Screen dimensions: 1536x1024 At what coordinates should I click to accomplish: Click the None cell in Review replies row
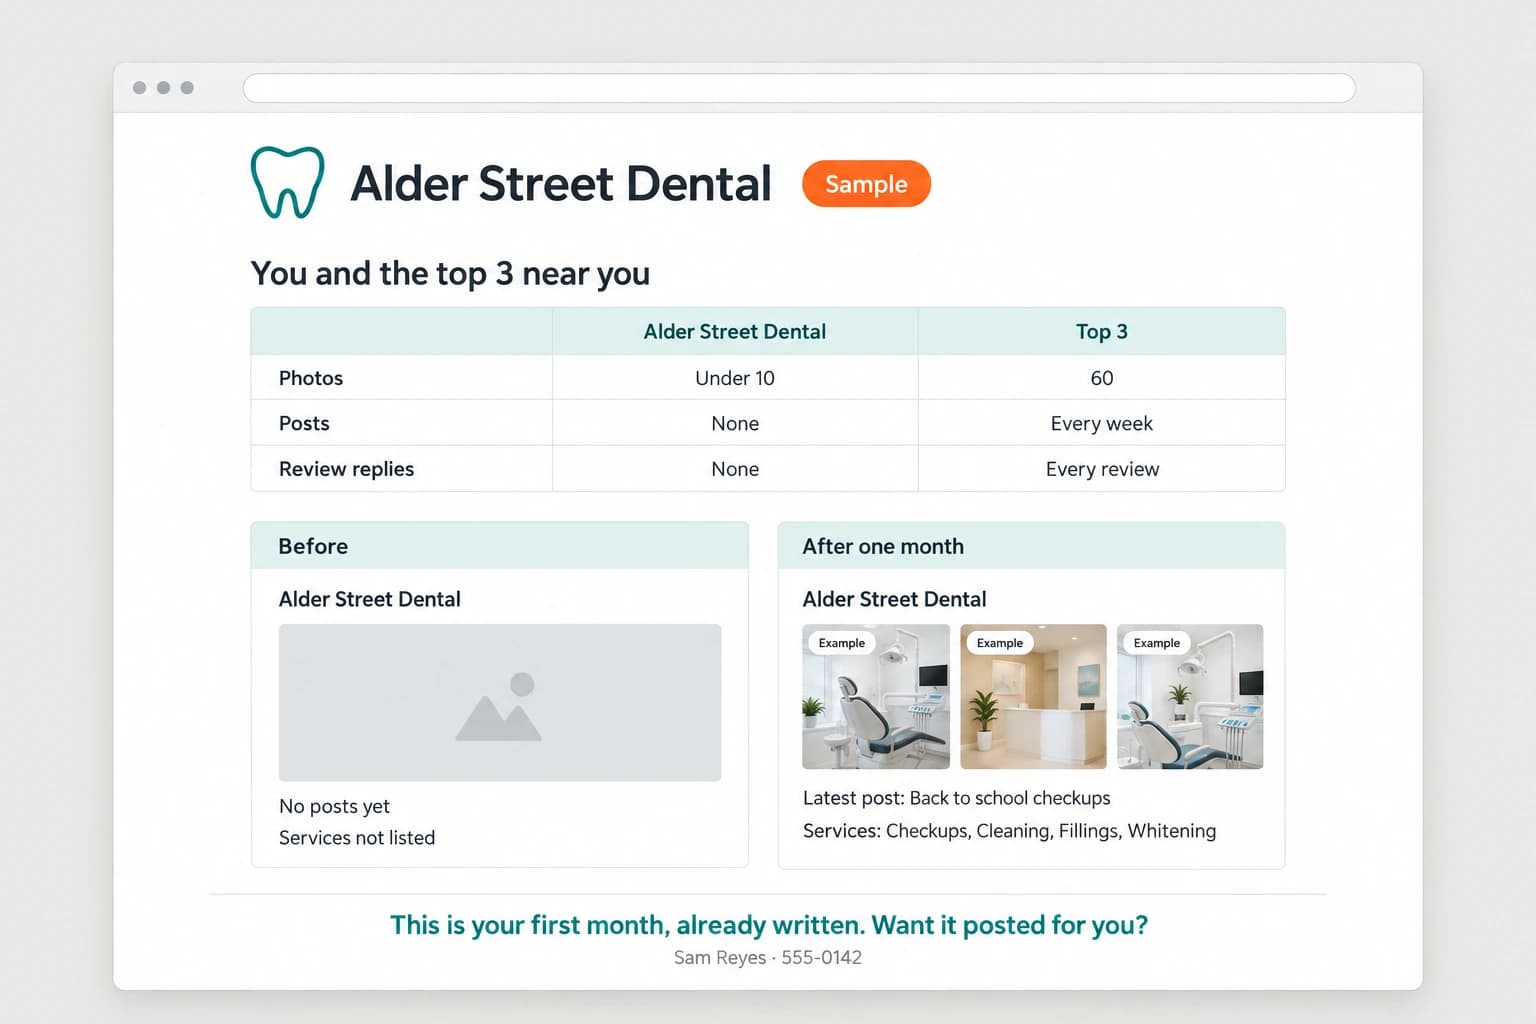click(735, 469)
